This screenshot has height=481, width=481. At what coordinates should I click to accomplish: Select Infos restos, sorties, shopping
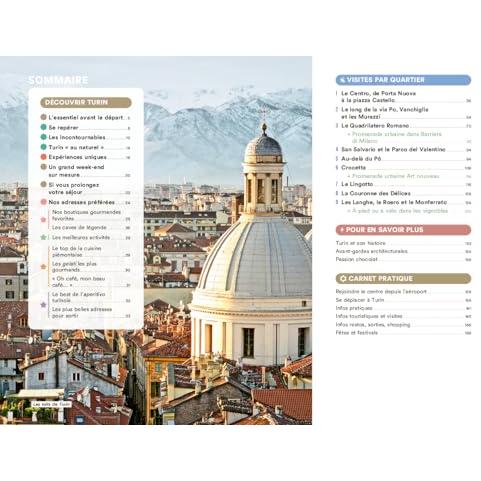403,324
